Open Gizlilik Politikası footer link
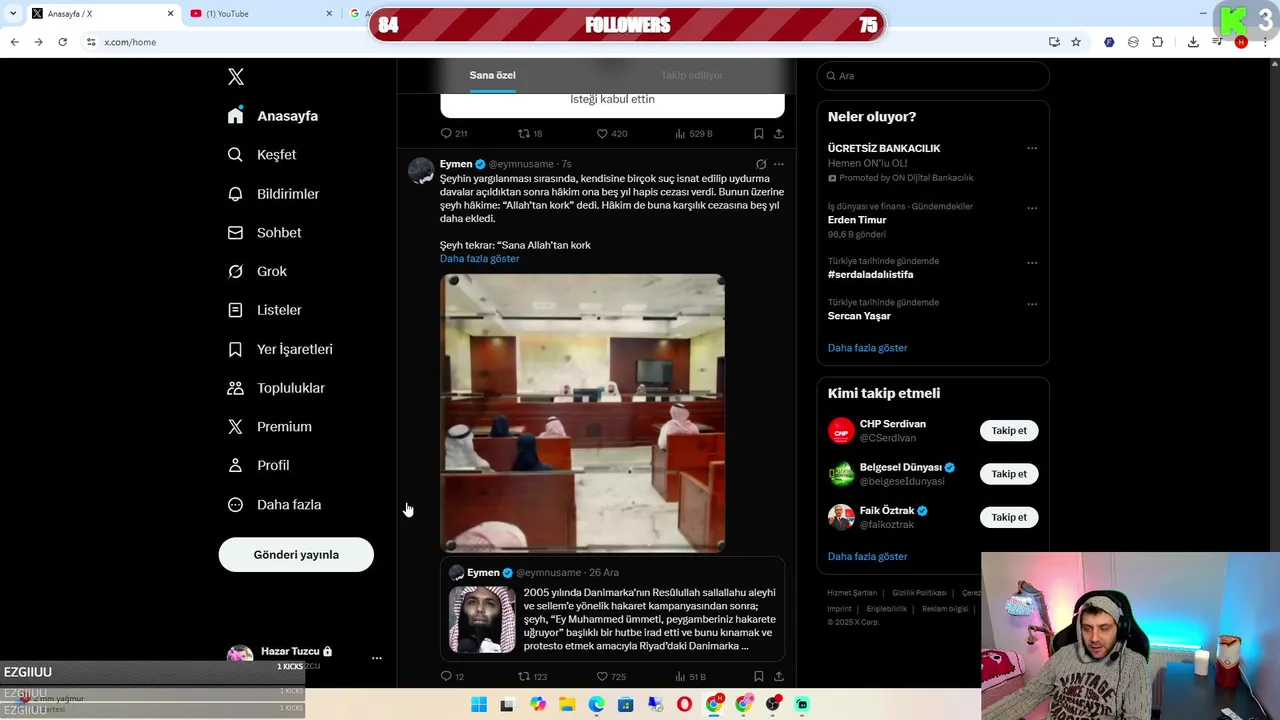This screenshot has width=1280, height=720. point(919,593)
